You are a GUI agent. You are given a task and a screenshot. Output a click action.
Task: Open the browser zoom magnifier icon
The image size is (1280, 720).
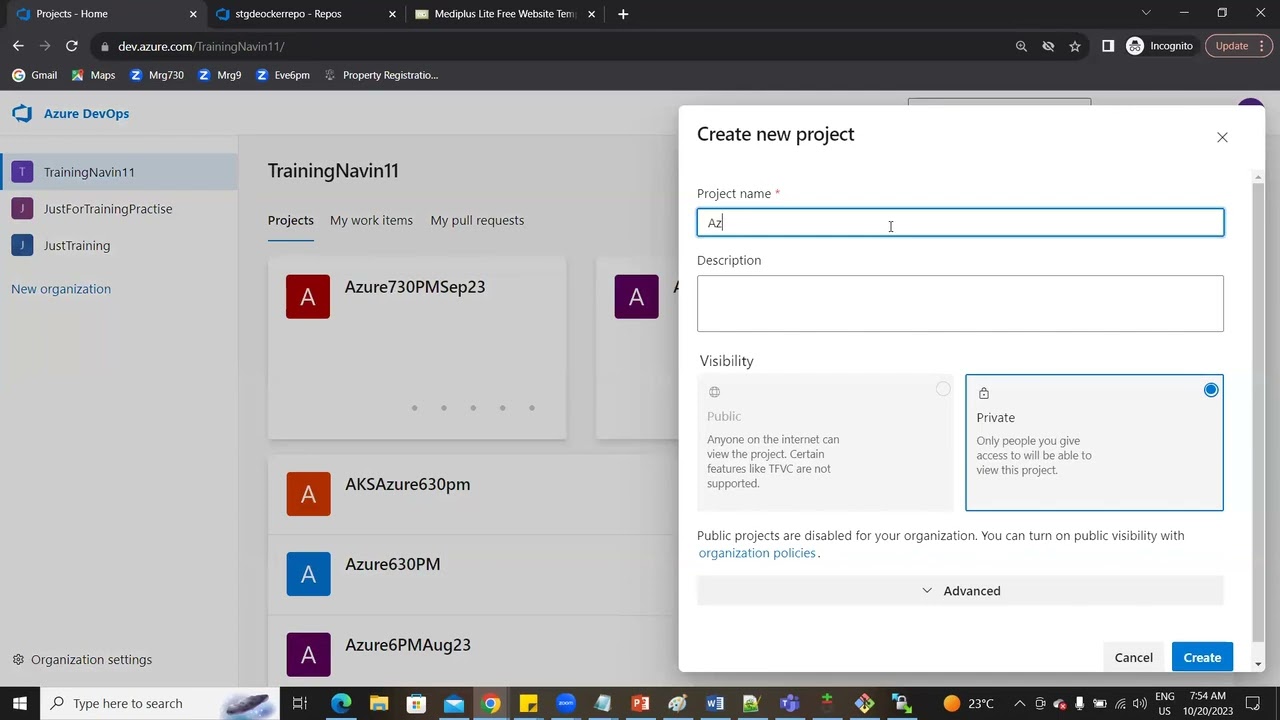[1021, 46]
